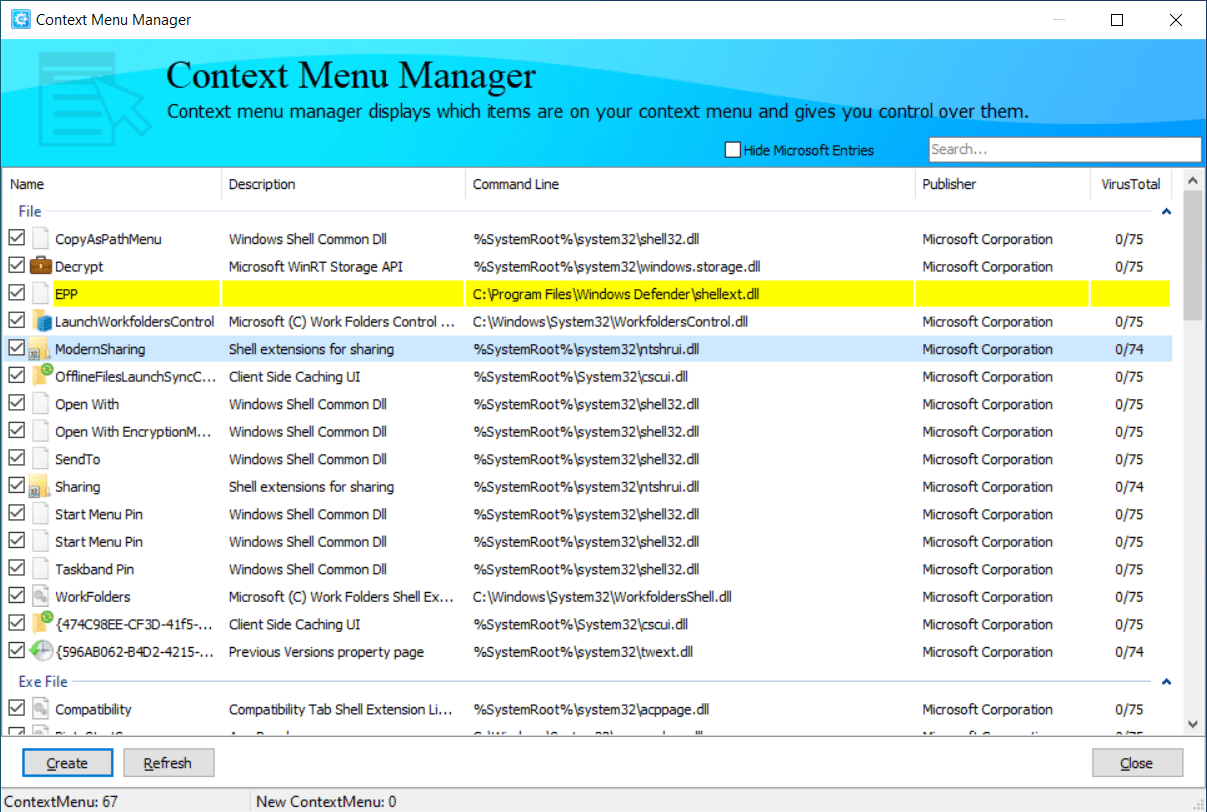Screen dimensions: 1207x812
Task: Disable the ModernSharing checkbox
Action: [x=16, y=349]
